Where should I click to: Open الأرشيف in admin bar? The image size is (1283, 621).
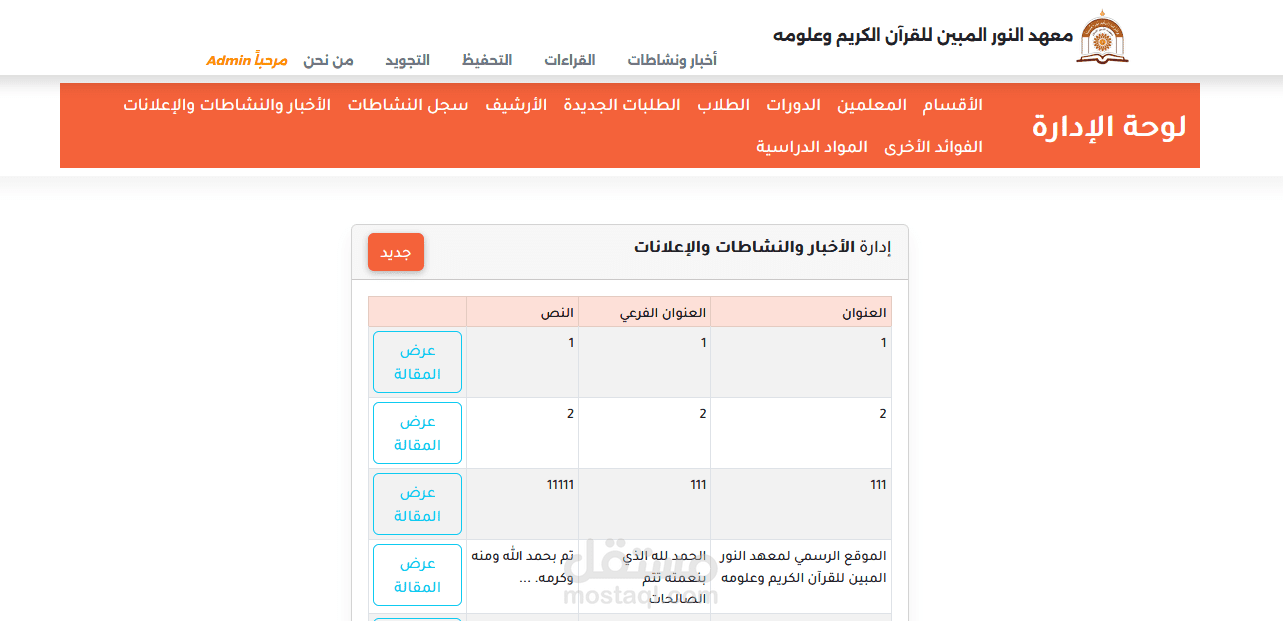tap(516, 104)
